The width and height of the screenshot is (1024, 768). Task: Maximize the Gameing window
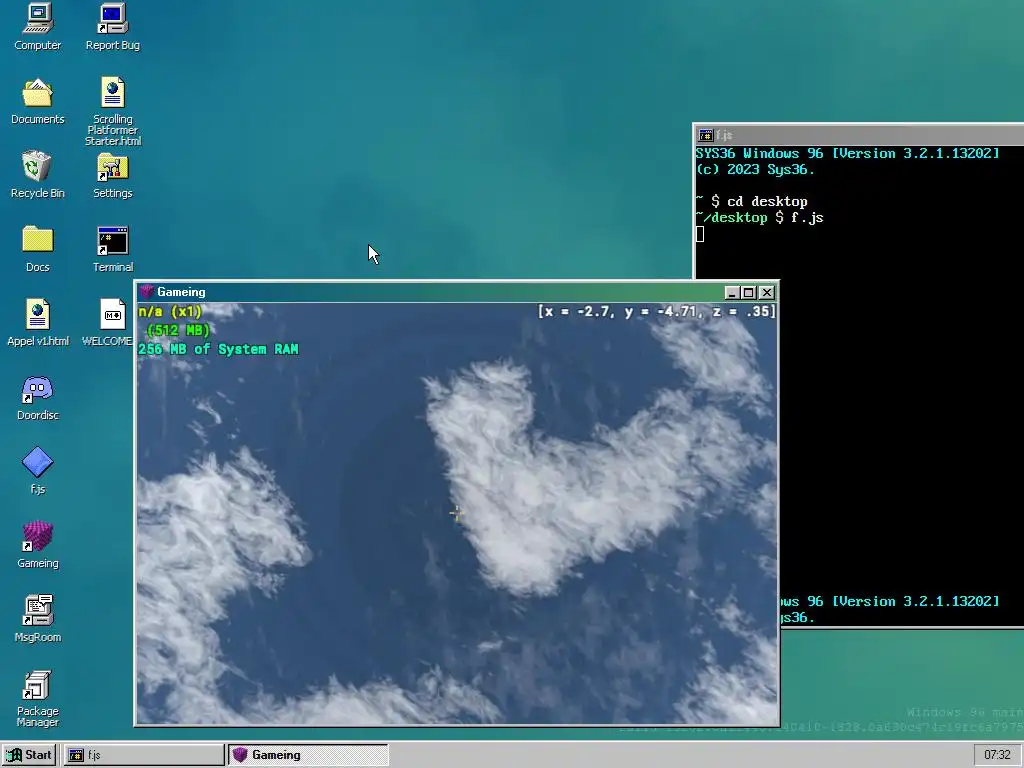(x=748, y=293)
